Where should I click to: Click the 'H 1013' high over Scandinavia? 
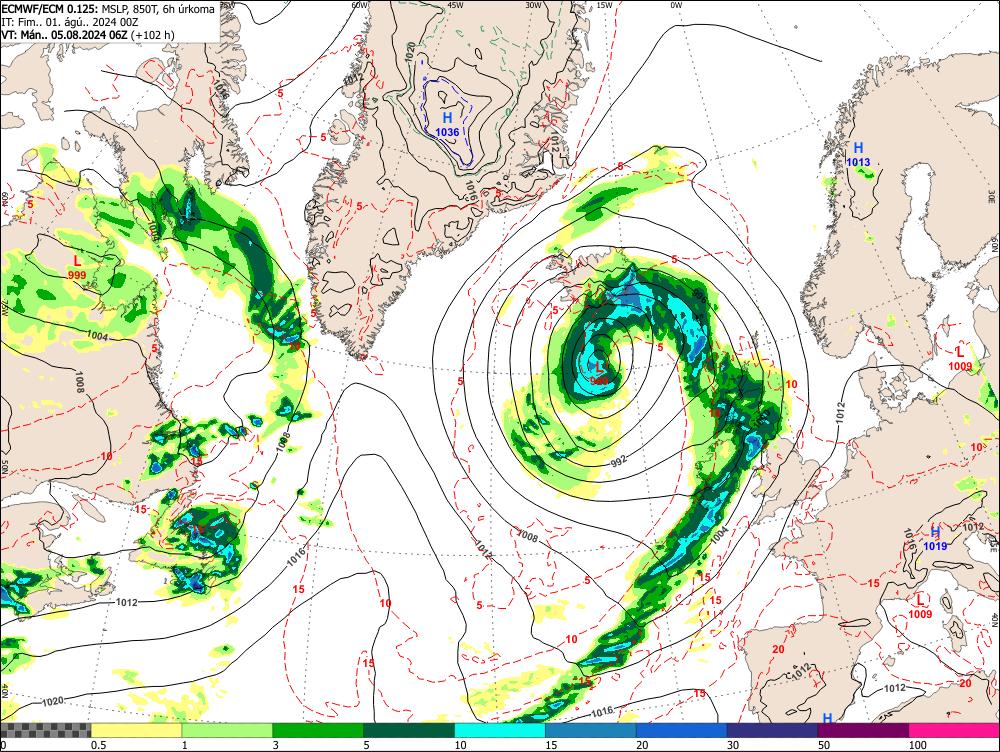point(858,155)
